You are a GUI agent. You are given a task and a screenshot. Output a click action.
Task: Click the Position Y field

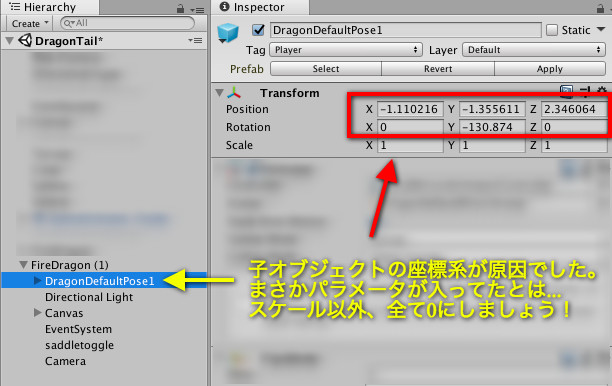coord(492,109)
